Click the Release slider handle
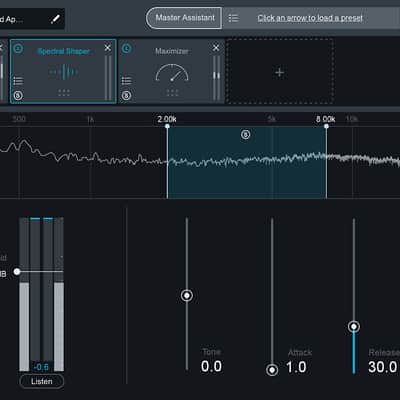Viewport: 400px width, 400px height. pyautogui.click(x=354, y=327)
